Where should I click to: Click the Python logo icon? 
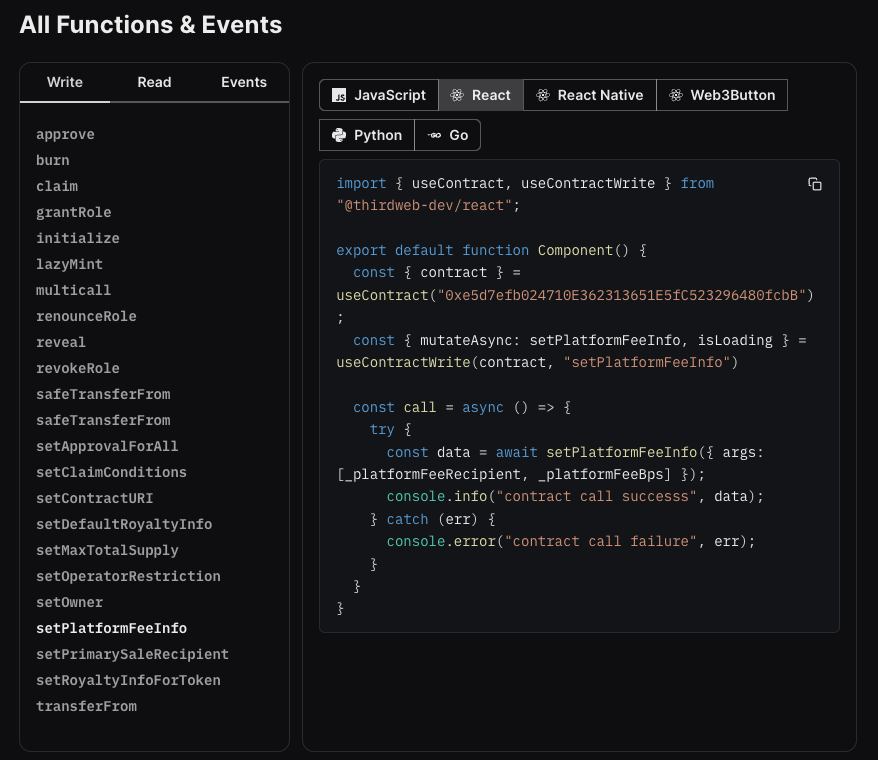pos(339,135)
